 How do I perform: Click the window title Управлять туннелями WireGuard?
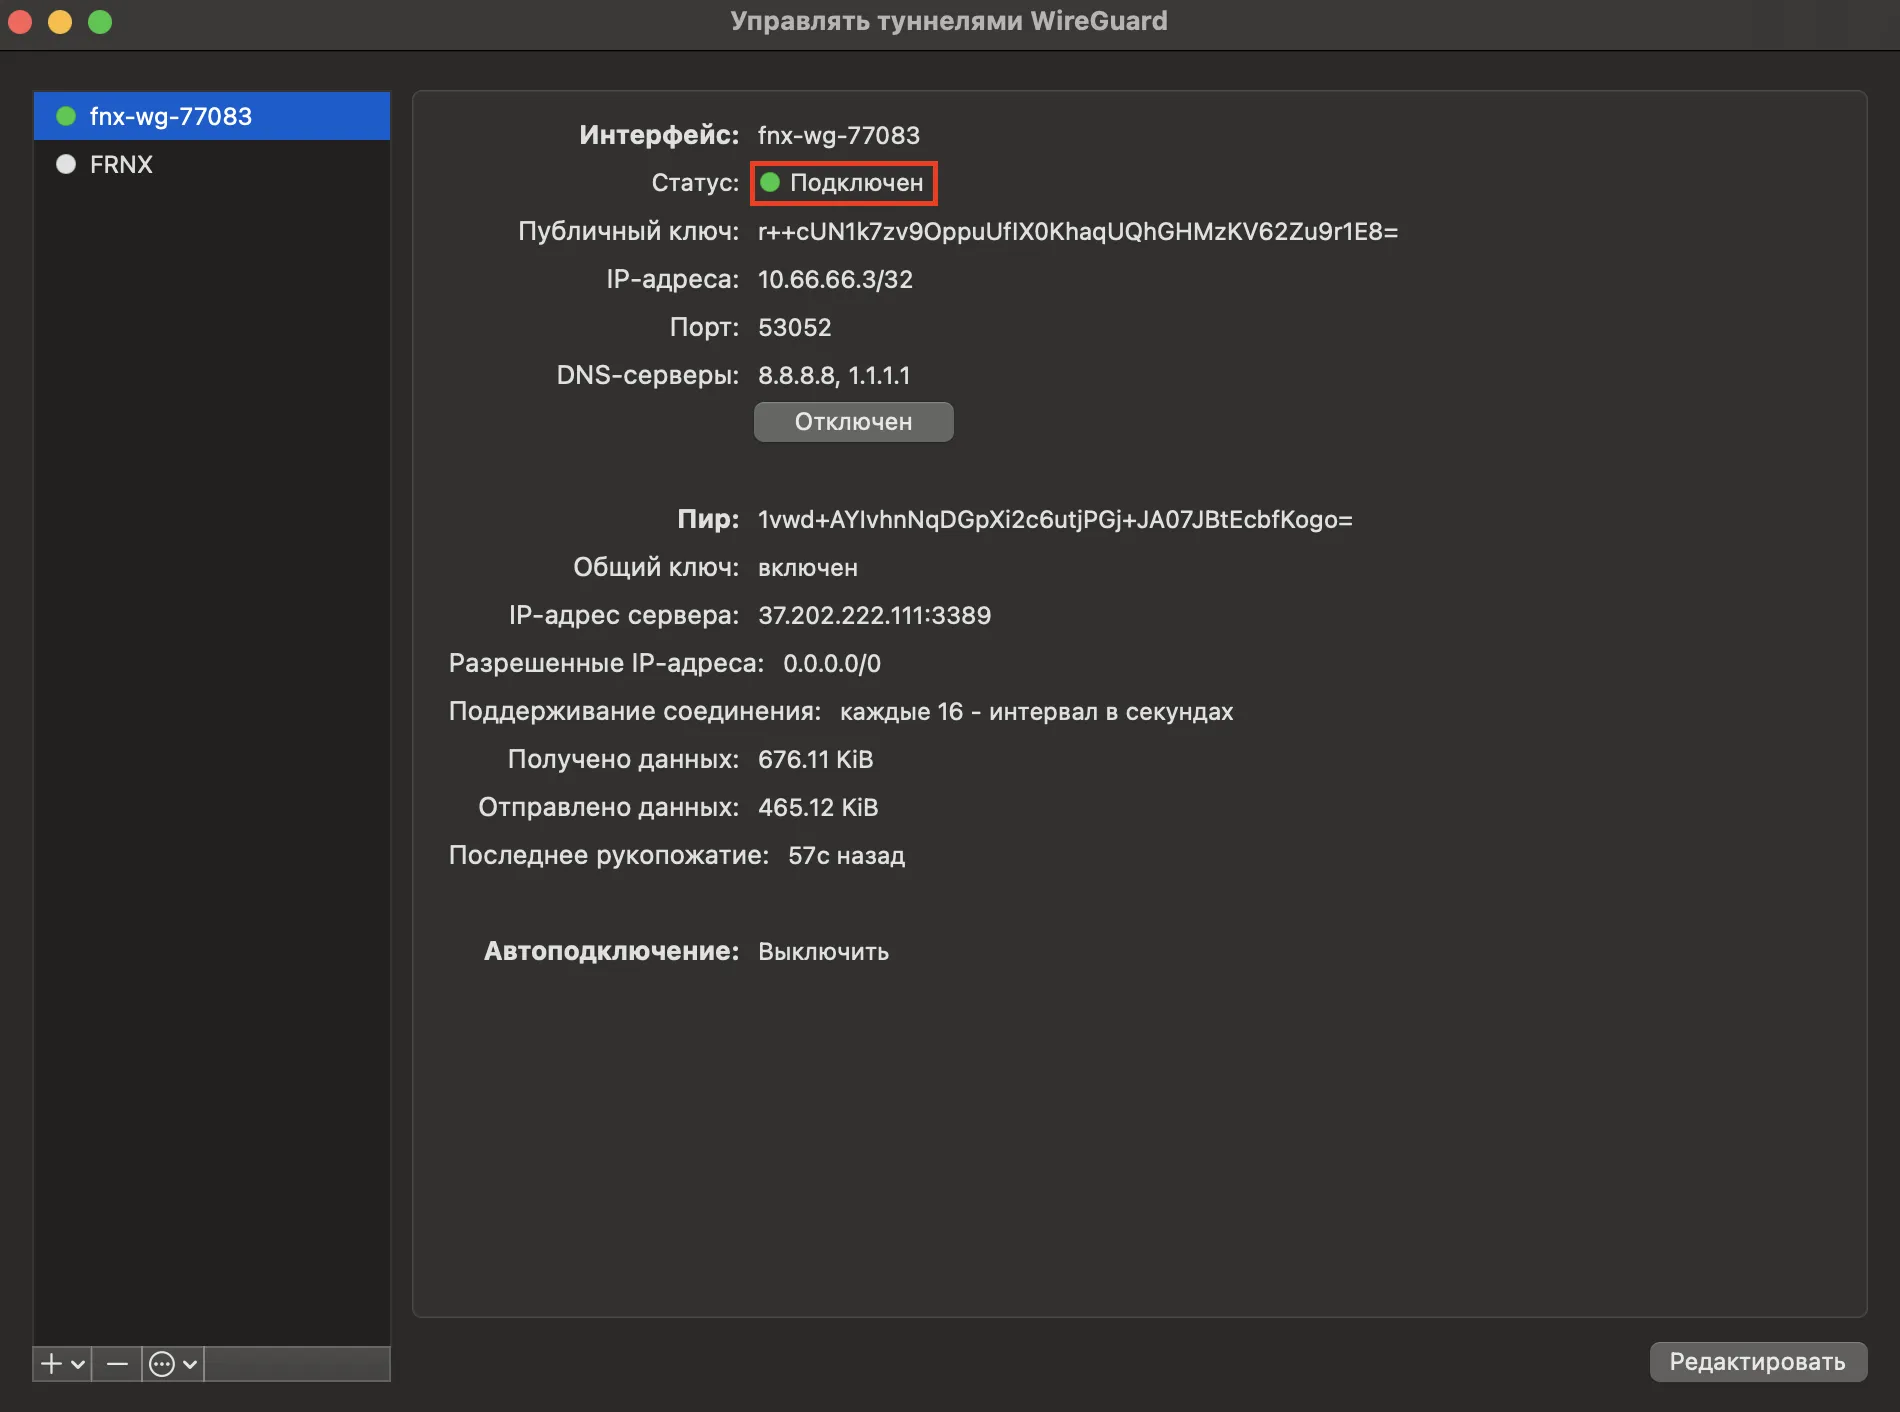pyautogui.click(x=949, y=21)
